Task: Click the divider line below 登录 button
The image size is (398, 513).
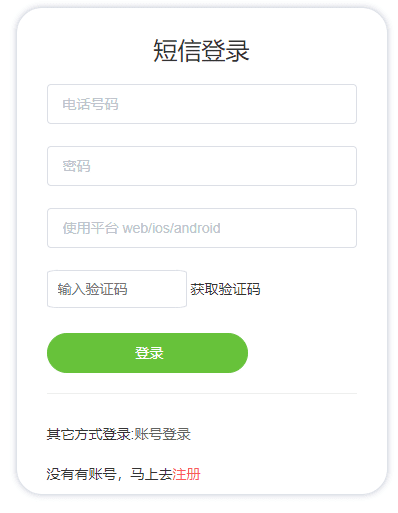Action: pos(202,393)
